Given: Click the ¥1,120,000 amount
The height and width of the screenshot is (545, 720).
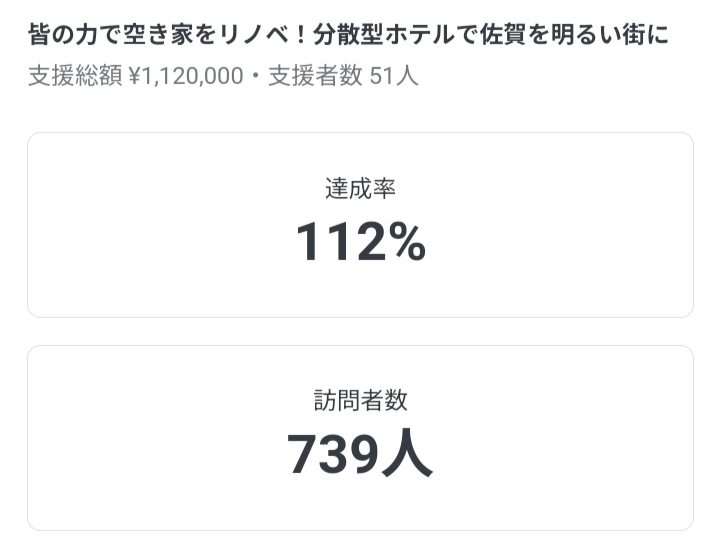Looking at the screenshot, I should pyautogui.click(x=186, y=77).
